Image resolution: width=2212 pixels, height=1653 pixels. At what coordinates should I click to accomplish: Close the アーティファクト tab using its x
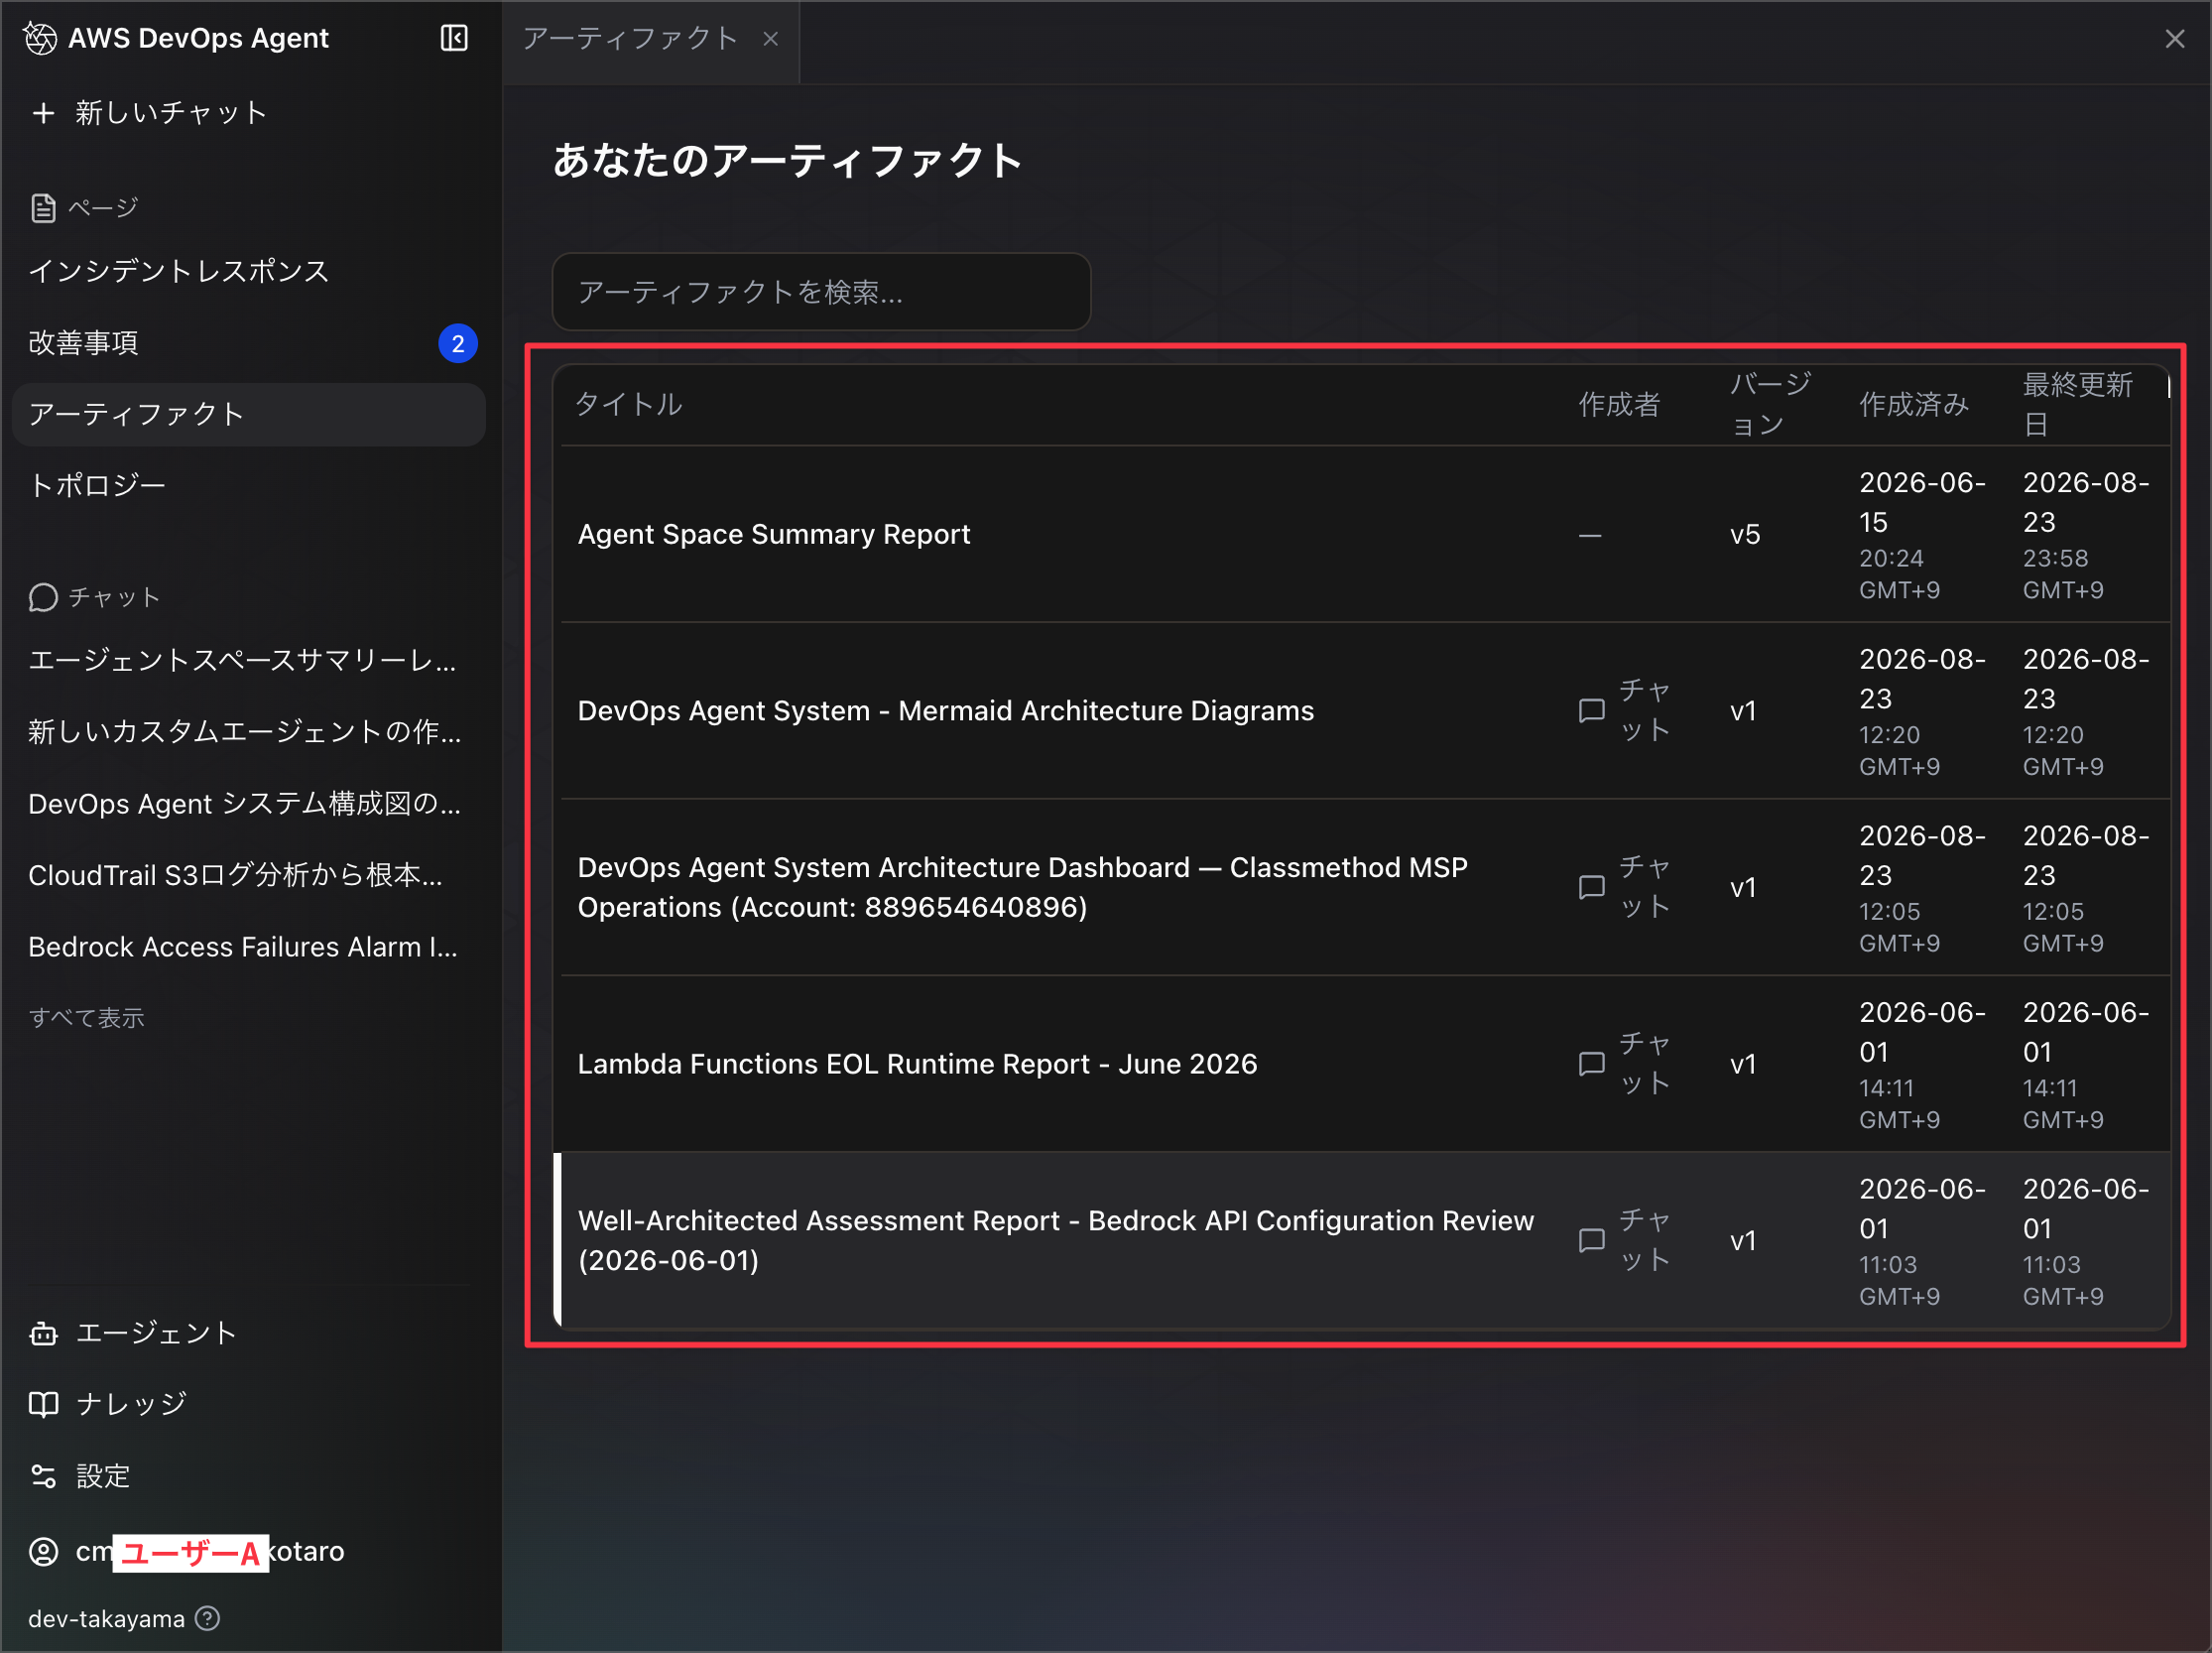(770, 39)
